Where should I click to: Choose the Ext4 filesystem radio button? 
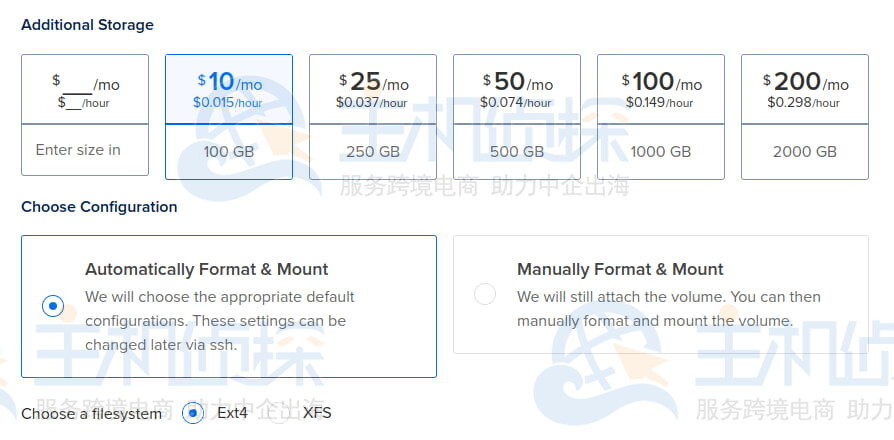pyautogui.click(x=193, y=412)
